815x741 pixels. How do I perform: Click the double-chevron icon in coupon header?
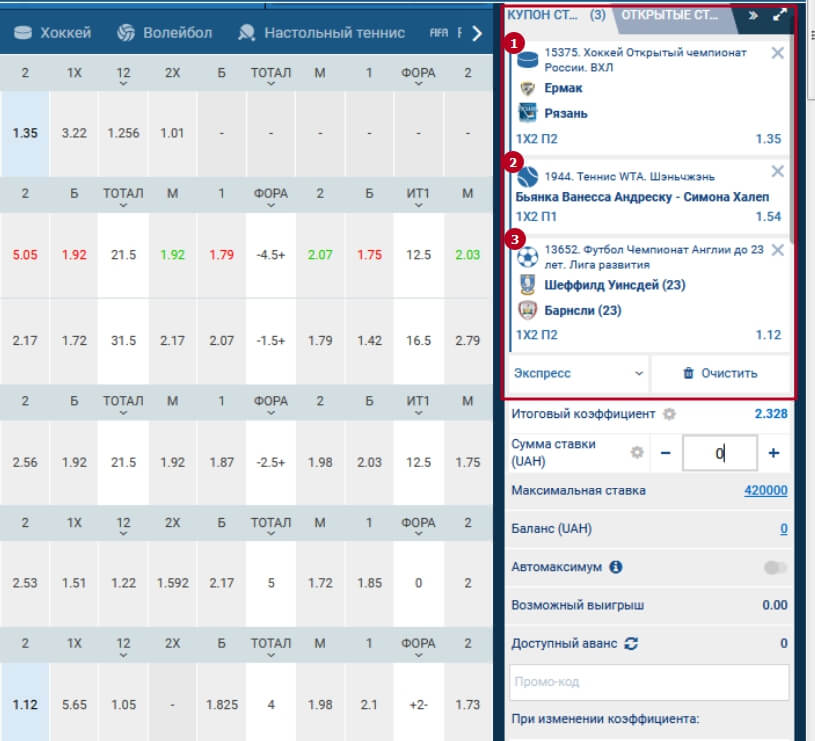753,15
